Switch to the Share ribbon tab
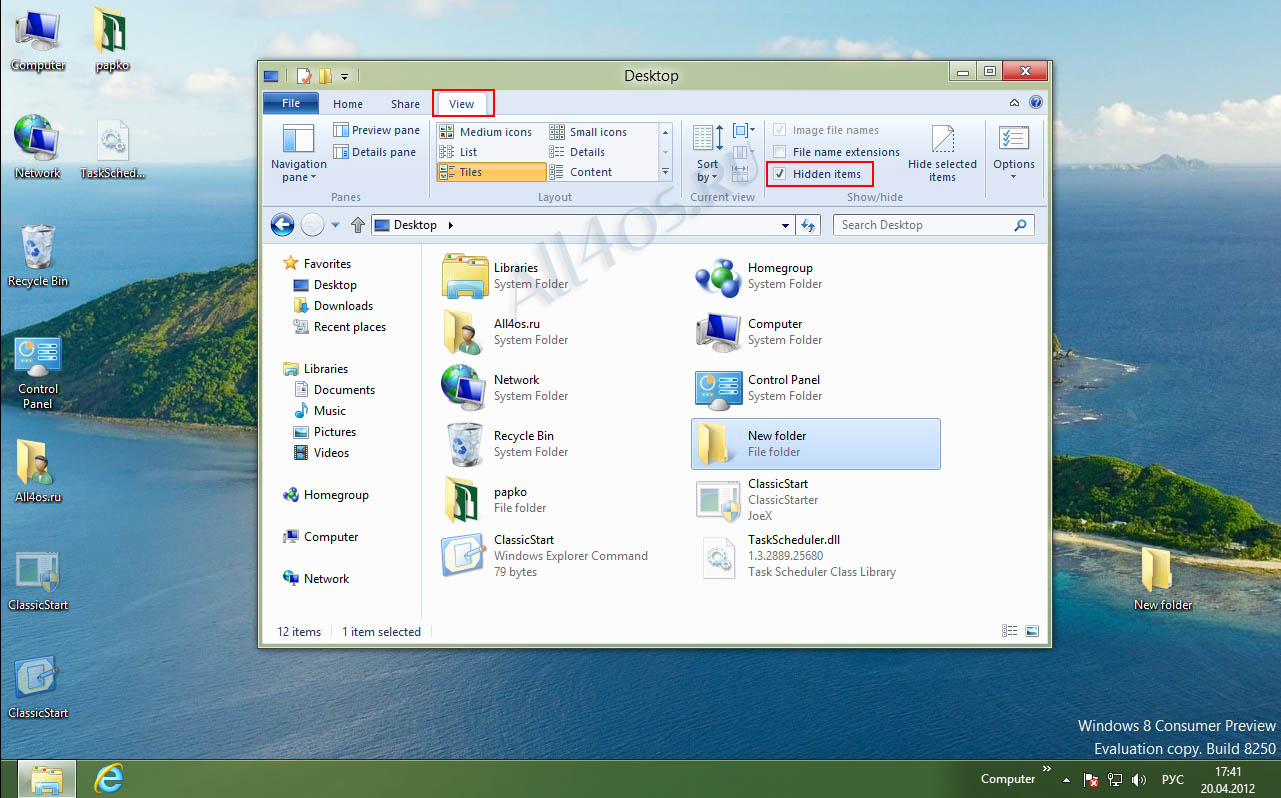The width and height of the screenshot is (1281, 798). 405,104
